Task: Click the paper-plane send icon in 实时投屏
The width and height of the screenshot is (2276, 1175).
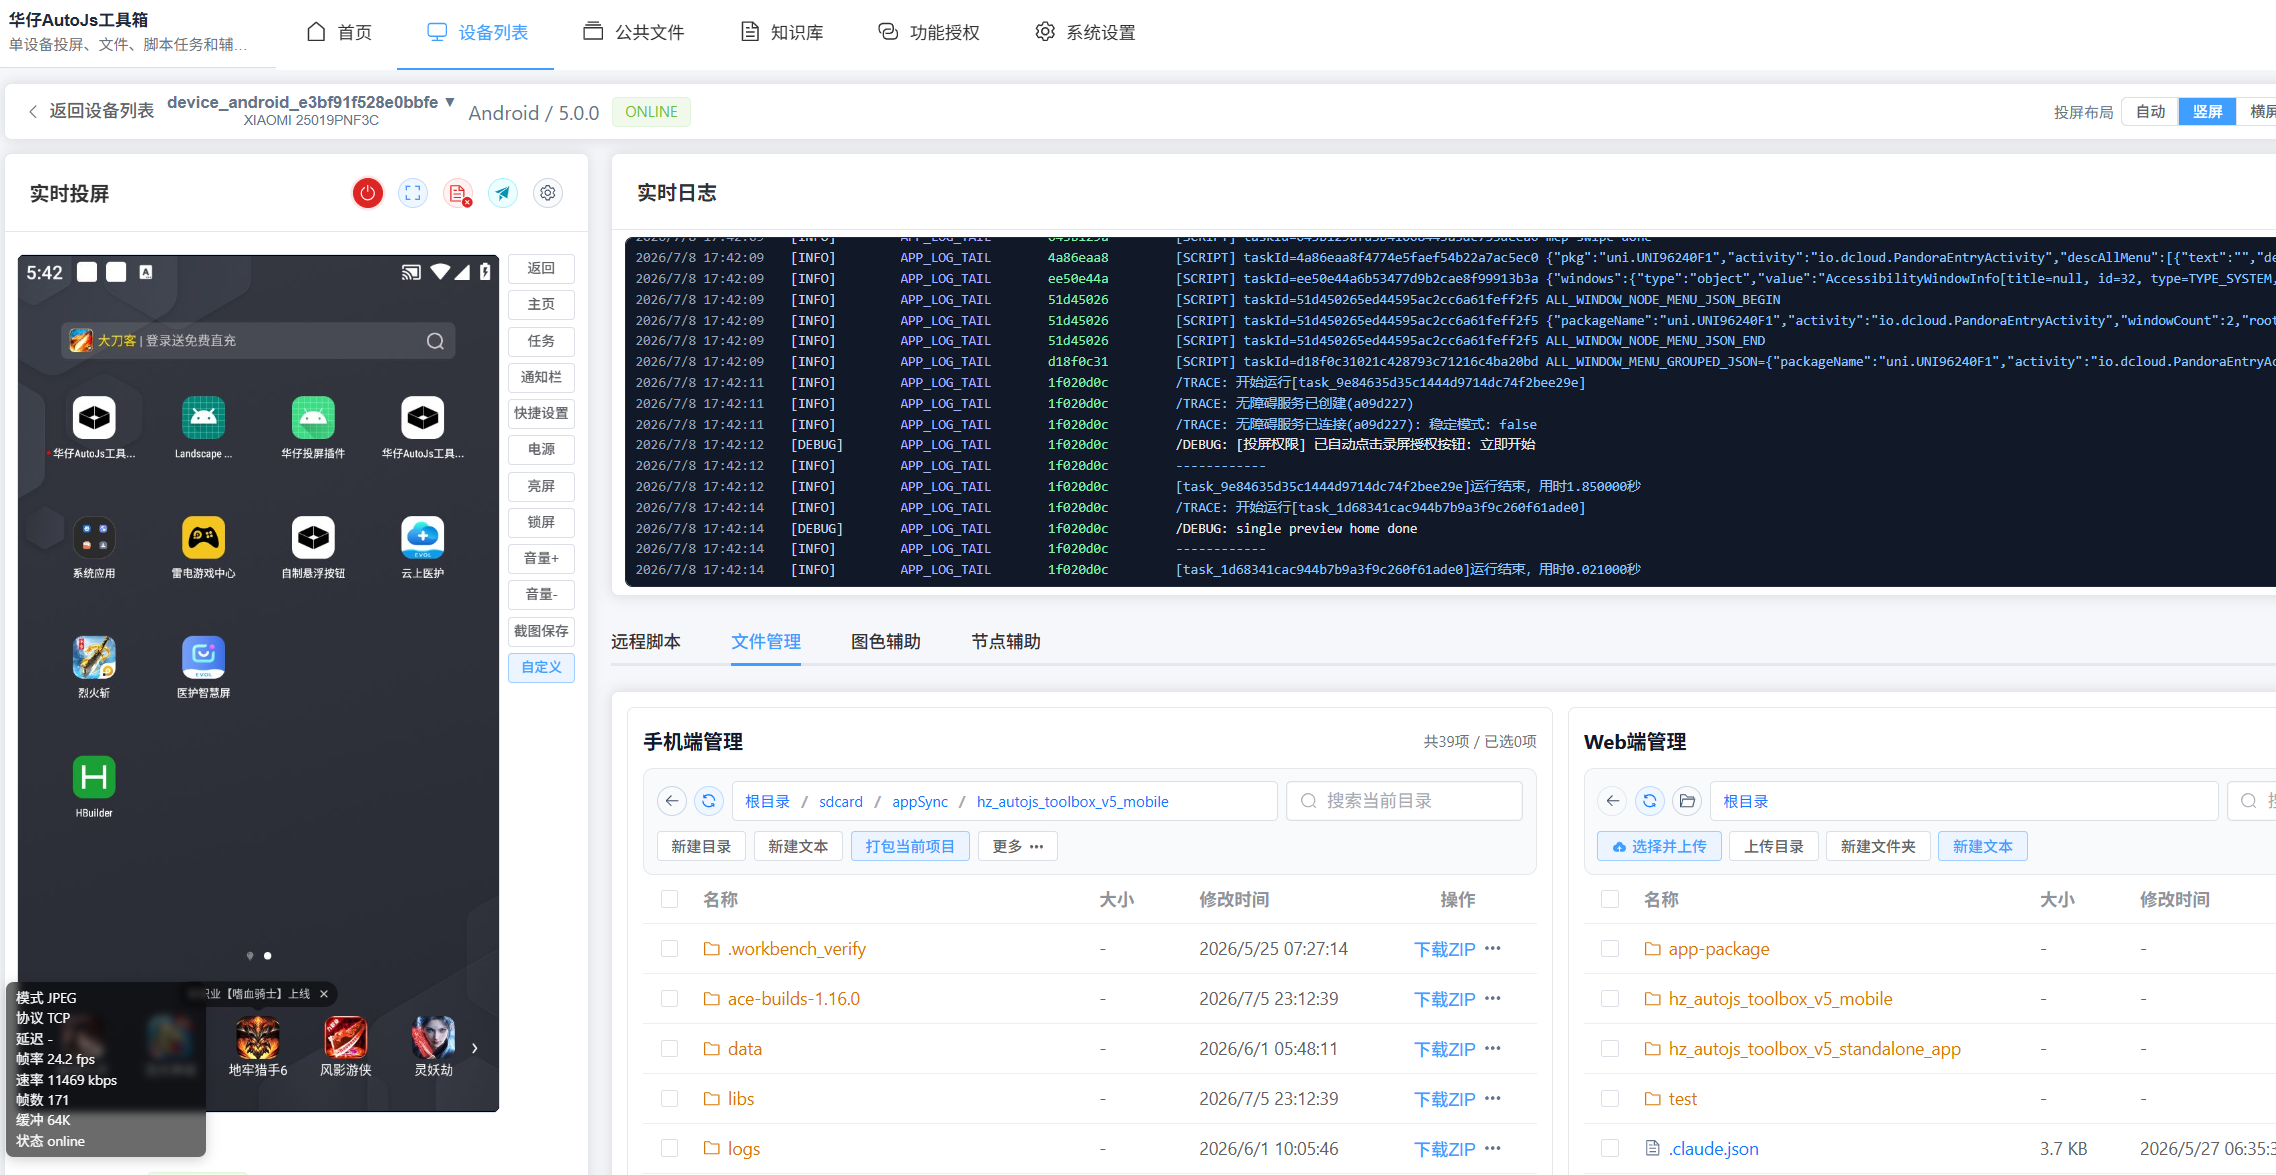Action: 503,193
